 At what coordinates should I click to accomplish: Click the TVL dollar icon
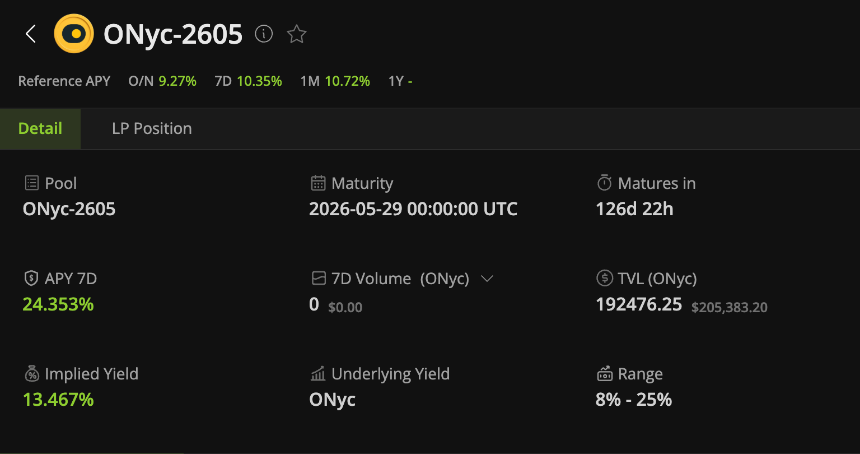pos(604,278)
